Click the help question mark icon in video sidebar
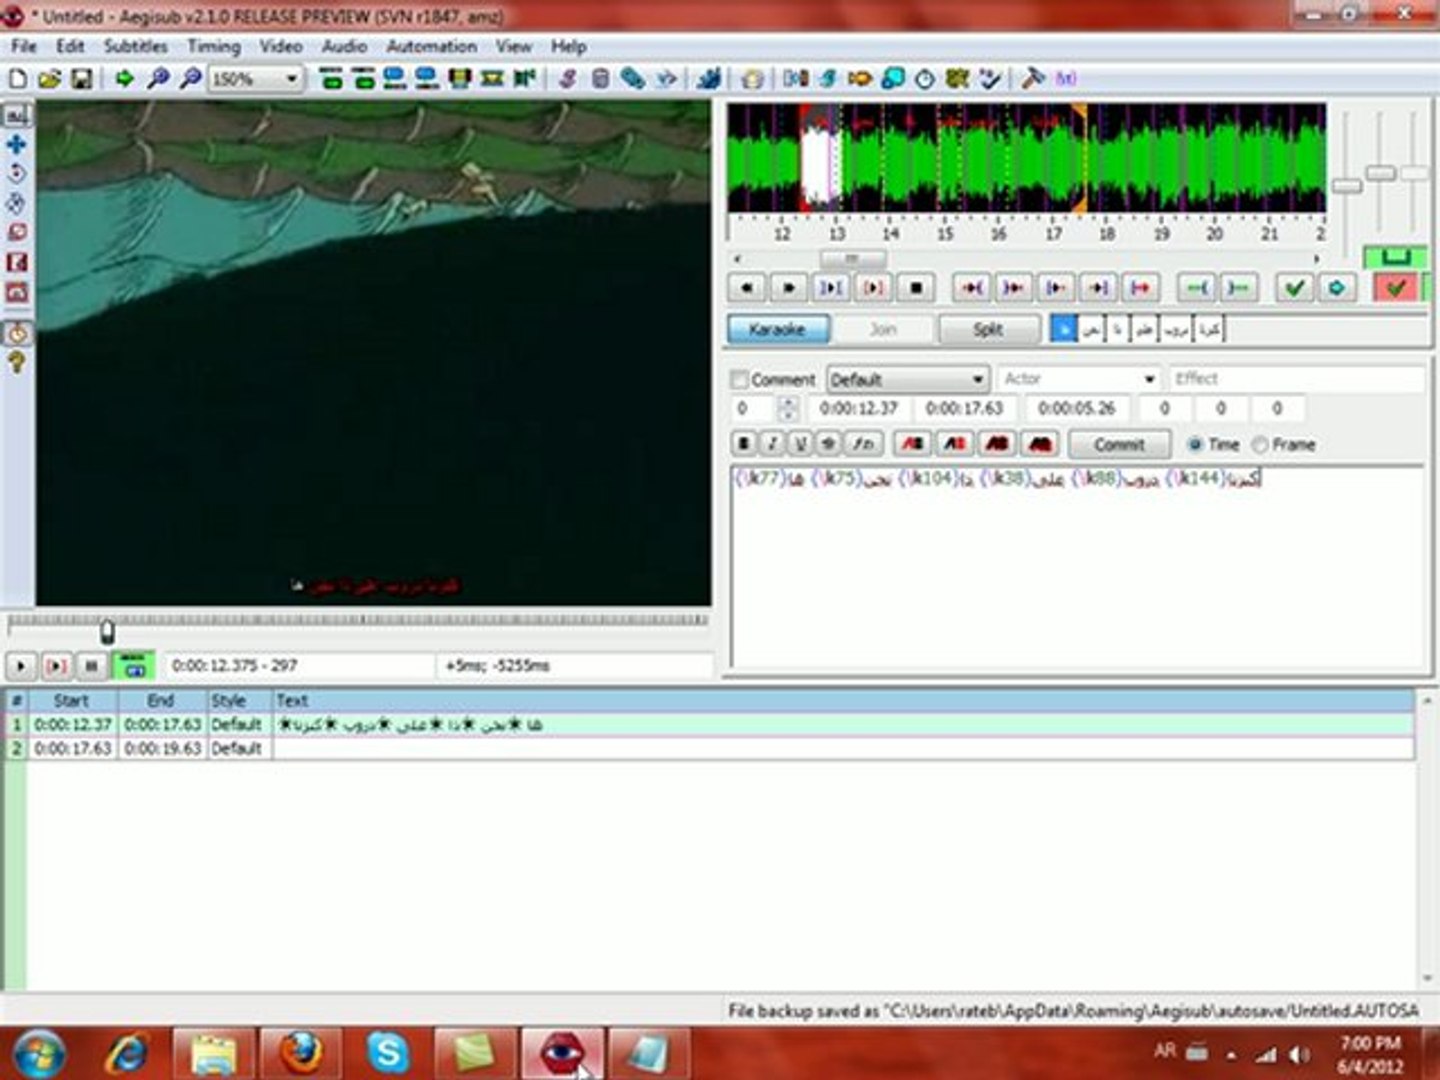This screenshot has height=1080, width=1440. pyautogui.click(x=17, y=362)
